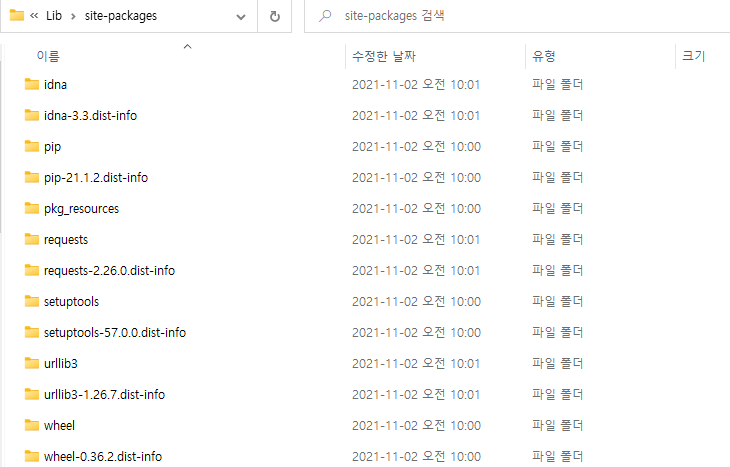This screenshot has width=730, height=467.
Task: Click 파일 폴더 type in pkg_resources row
Action: point(557,209)
